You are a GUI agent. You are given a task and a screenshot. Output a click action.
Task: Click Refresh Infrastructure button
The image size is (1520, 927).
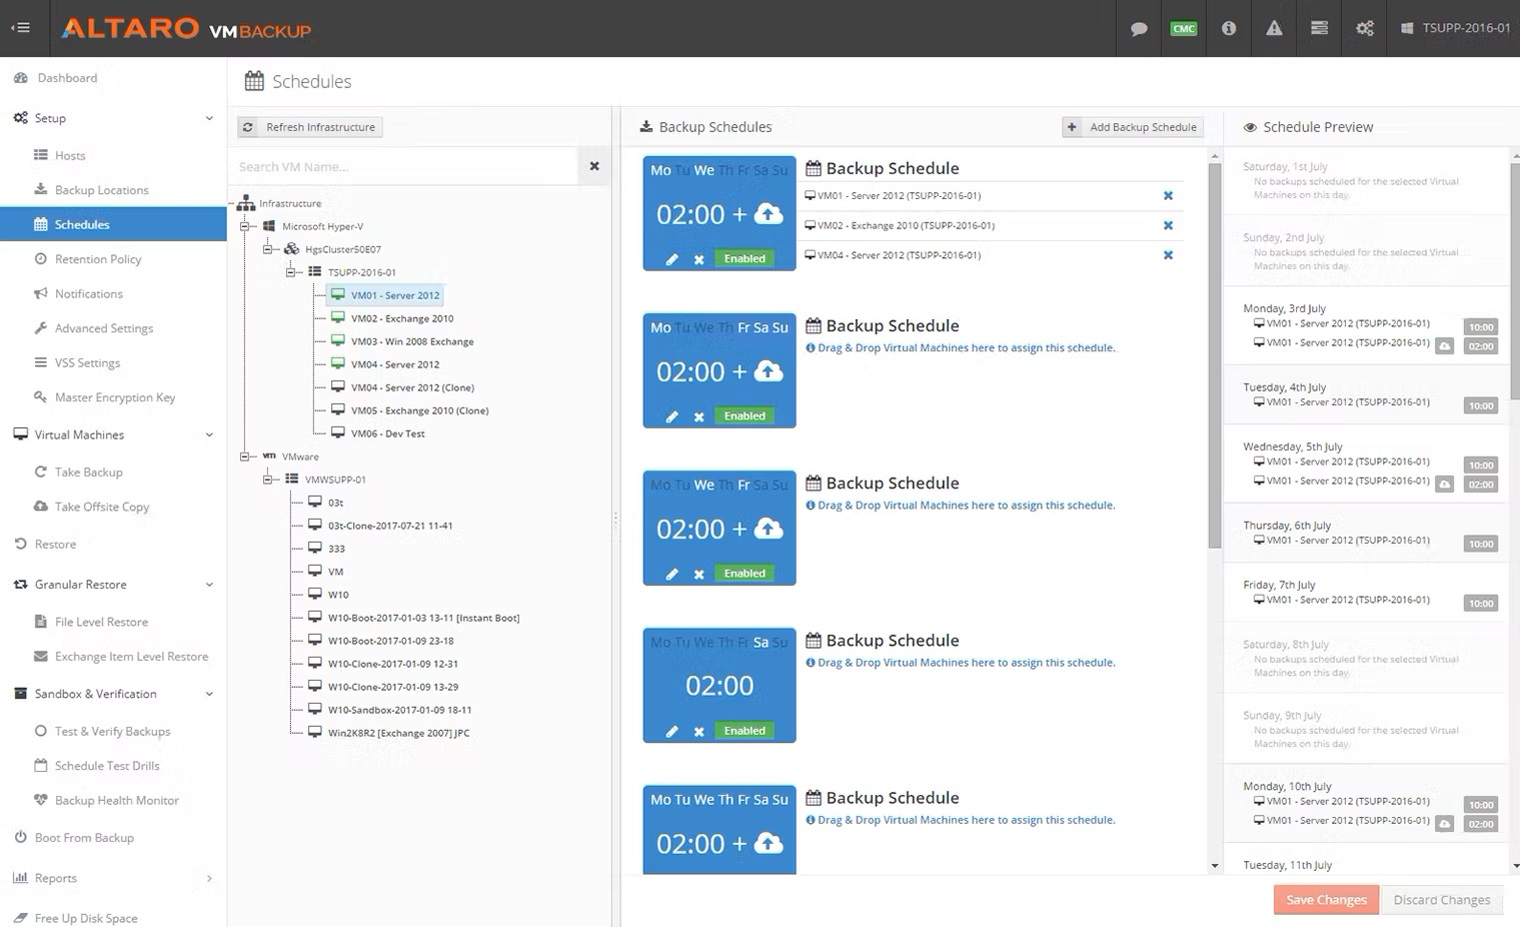(x=310, y=127)
